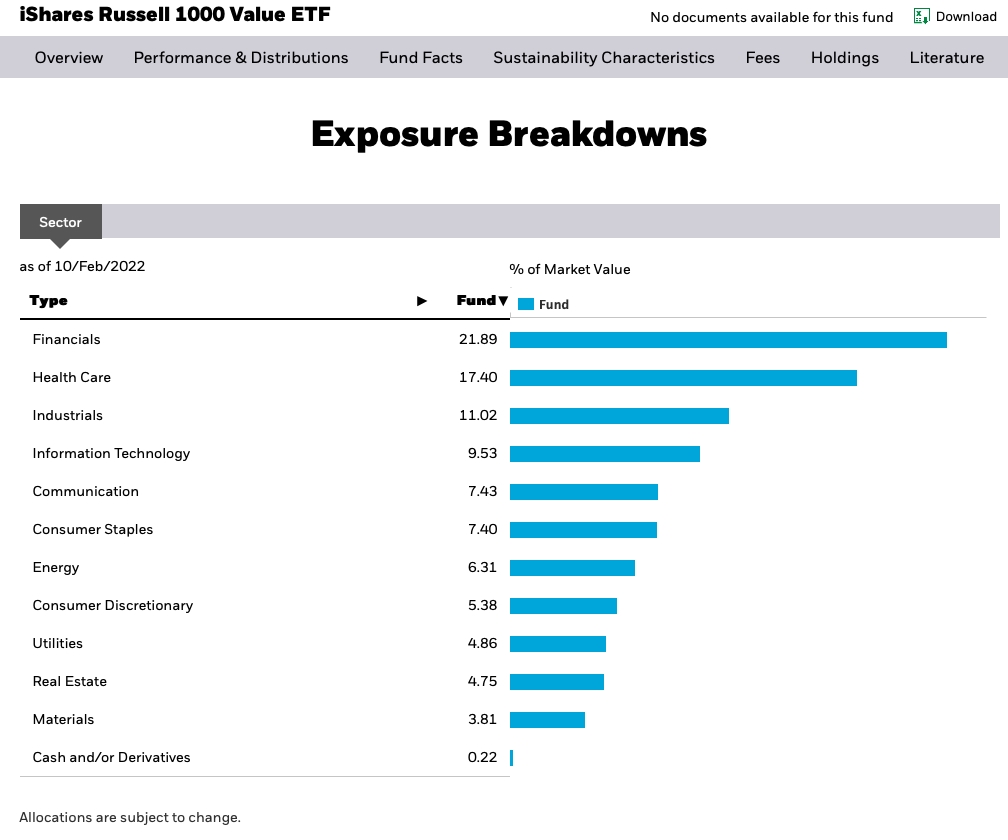The width and height of the screenshot is (1008, 840).
Task: Click the Communication bar in chart
Action: [584, 492]
